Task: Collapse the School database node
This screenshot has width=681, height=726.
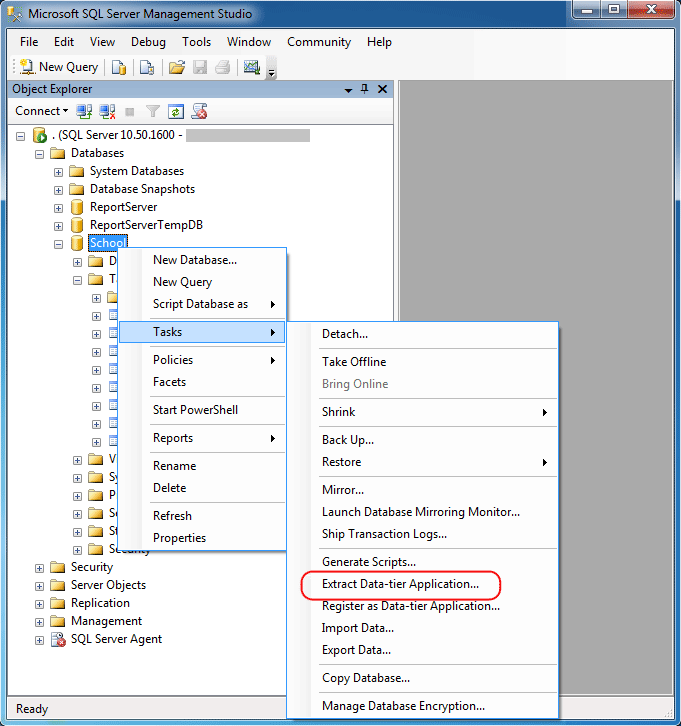Action: (58, 244)
